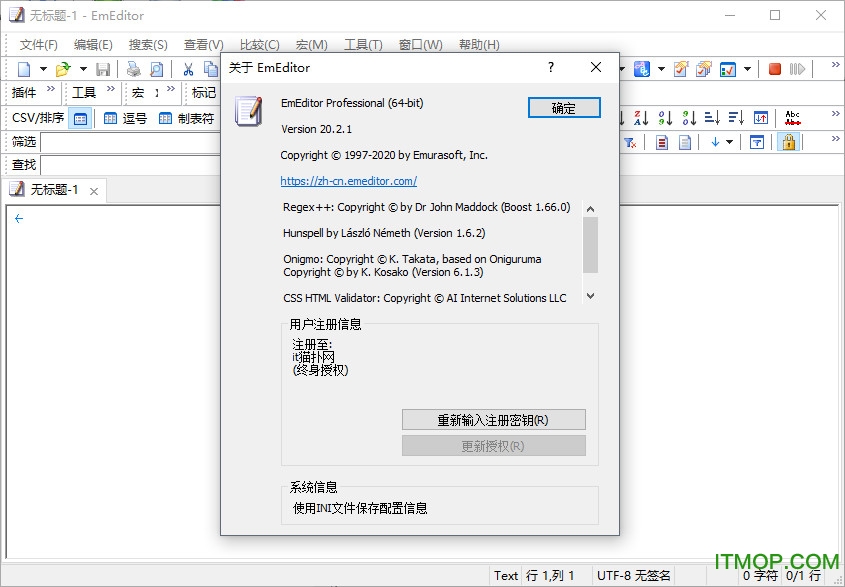
Task: Click the single-page properties icon with hand
Action: click(681, 69)
